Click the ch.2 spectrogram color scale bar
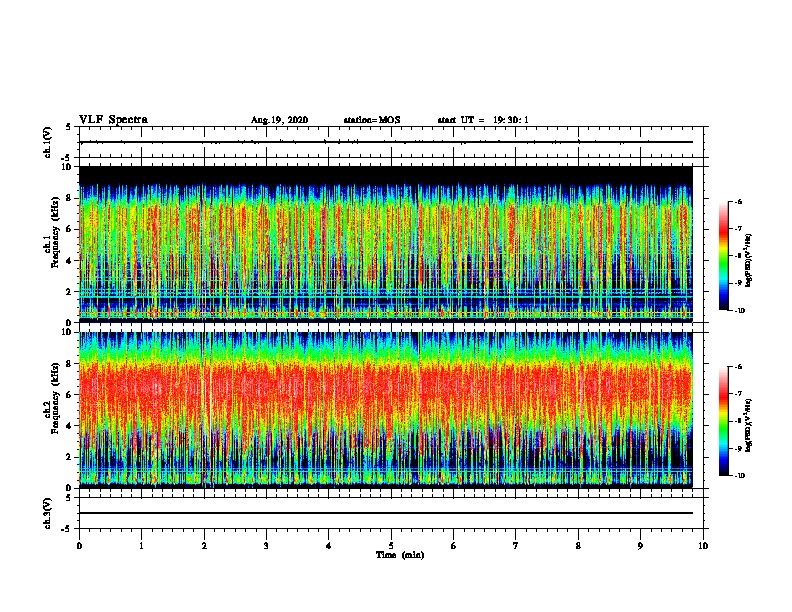 723,421
